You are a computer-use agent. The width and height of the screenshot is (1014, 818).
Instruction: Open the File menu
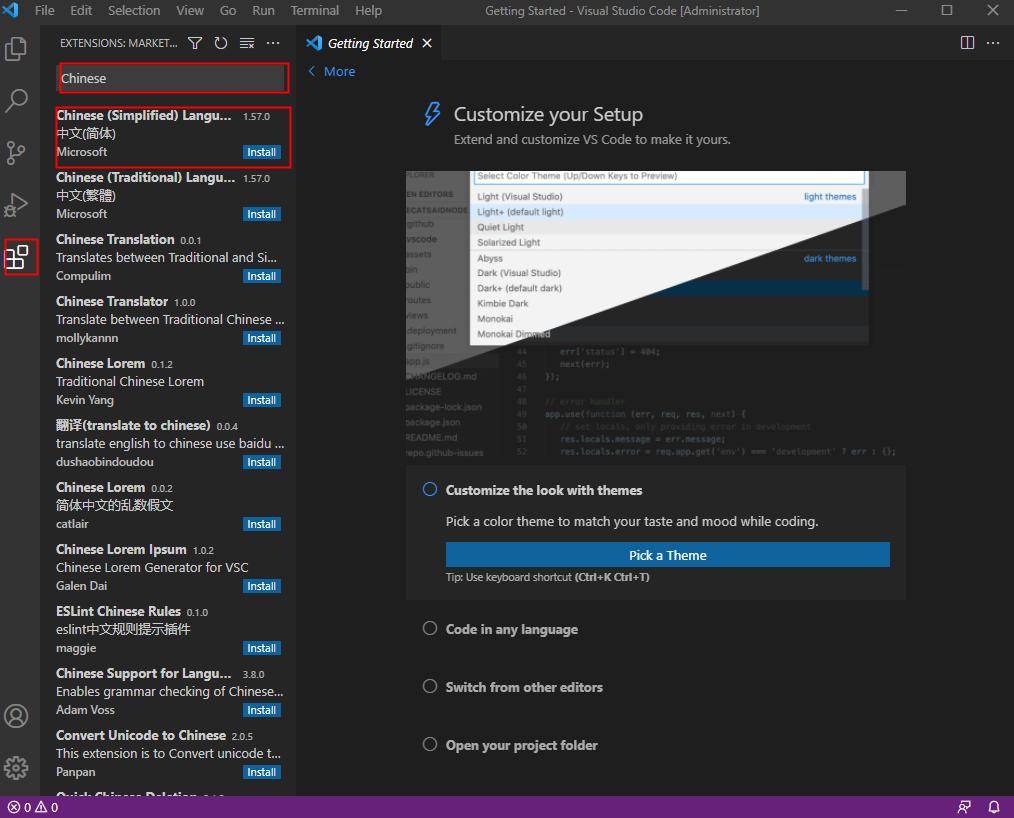tap(44, 11)
